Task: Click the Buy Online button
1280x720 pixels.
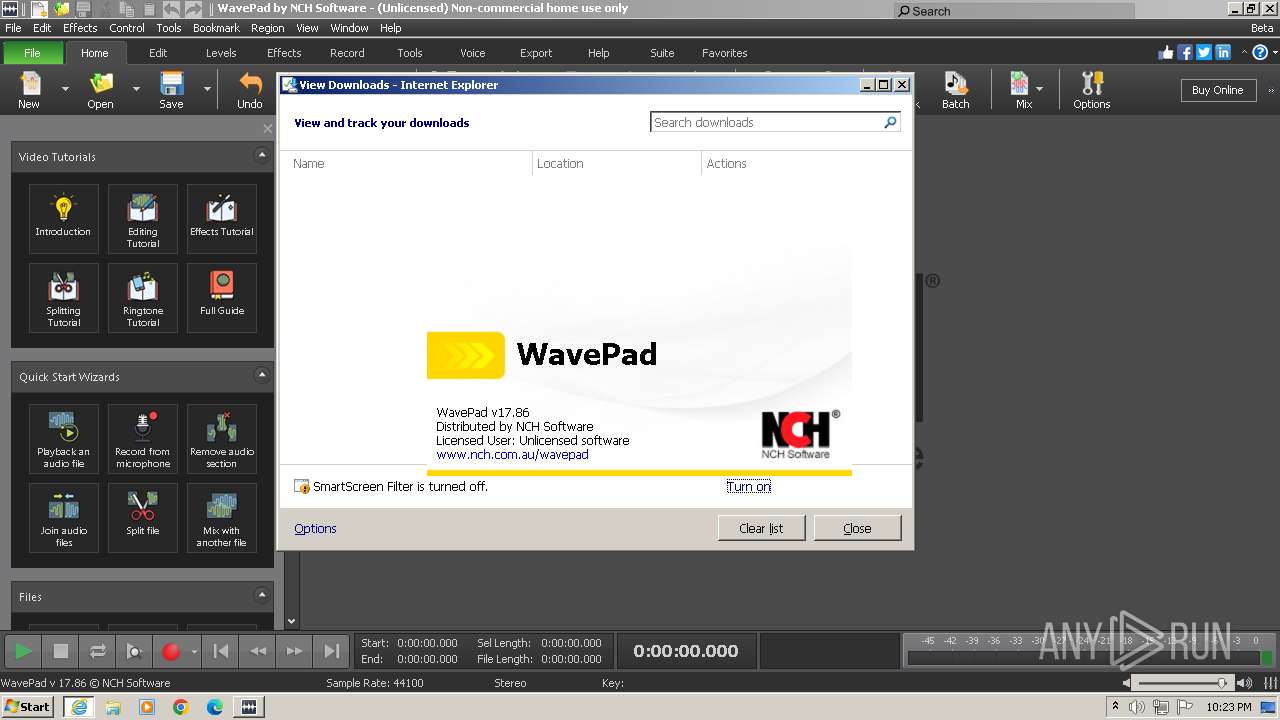Action: 1217,90
